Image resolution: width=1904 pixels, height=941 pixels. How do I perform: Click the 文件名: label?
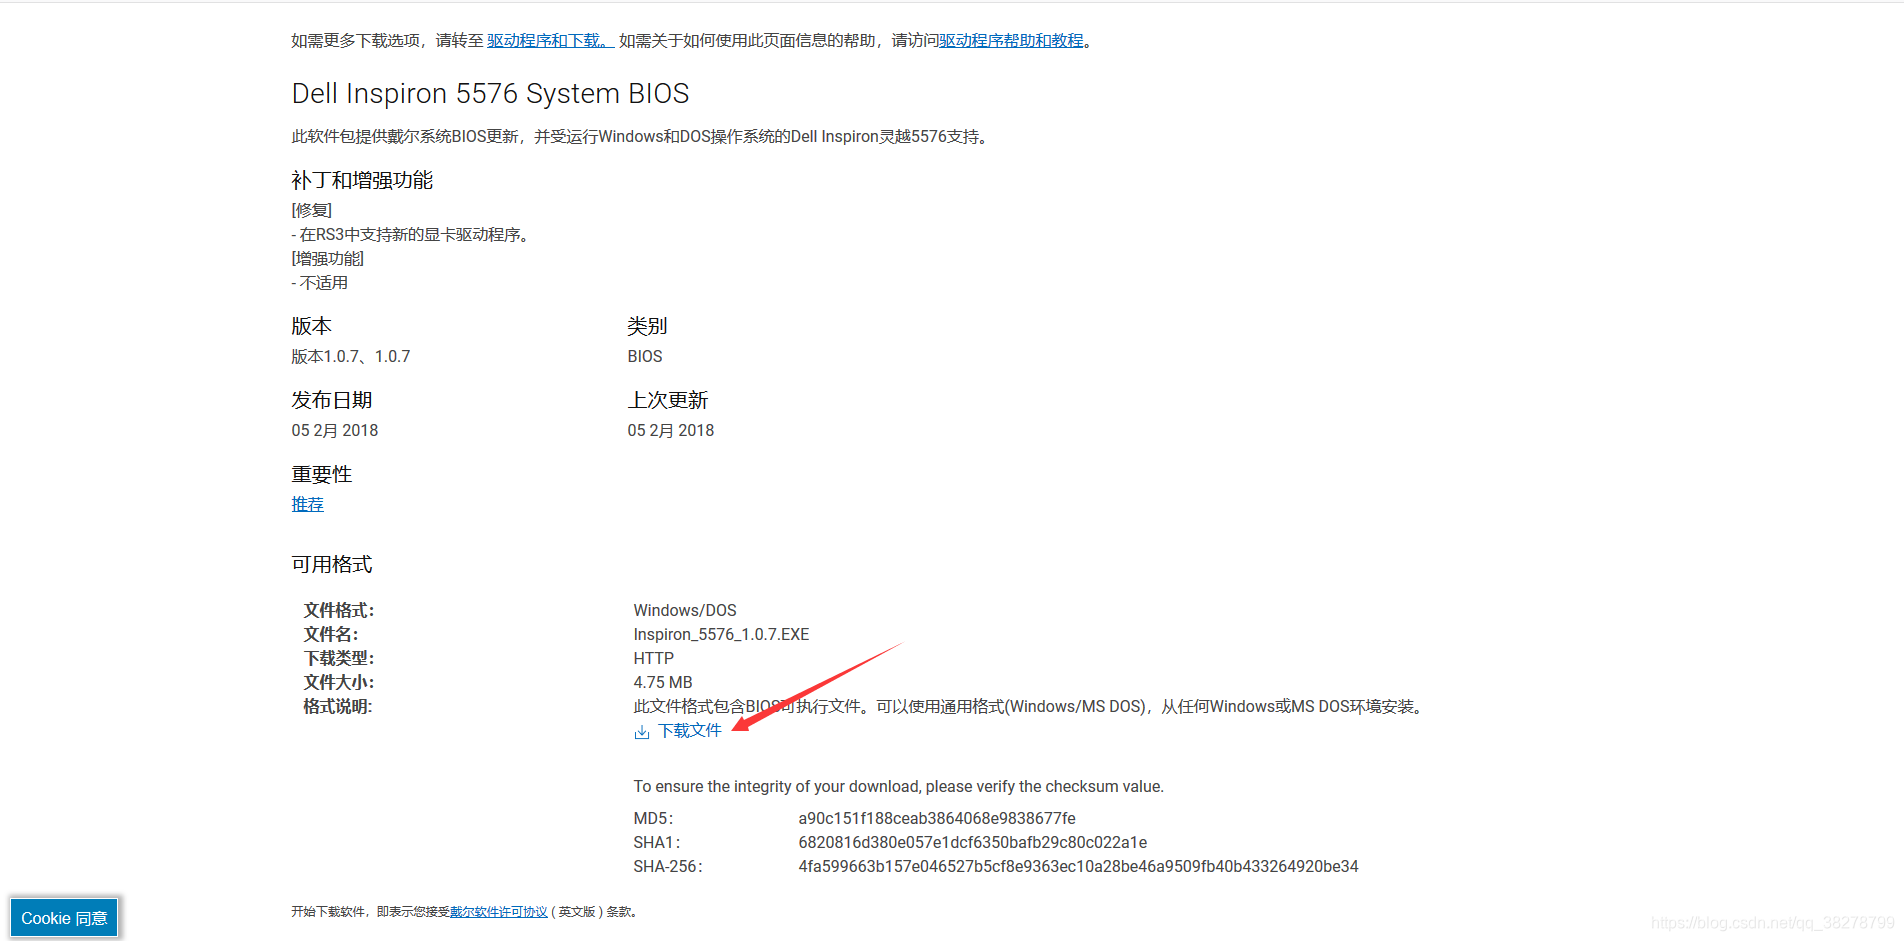click(x=331, y=635)
